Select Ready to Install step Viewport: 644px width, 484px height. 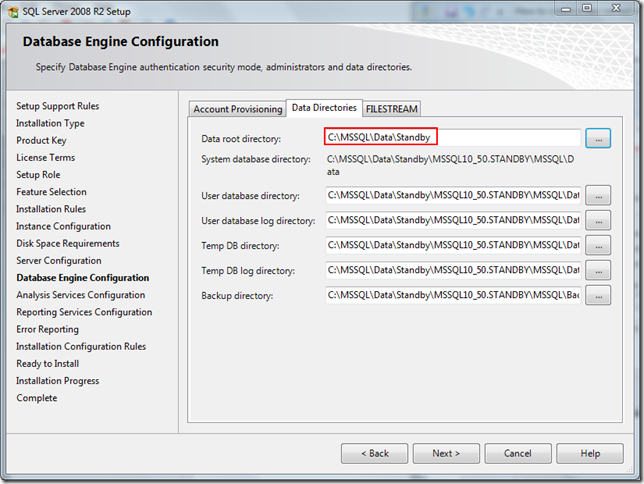48,364
